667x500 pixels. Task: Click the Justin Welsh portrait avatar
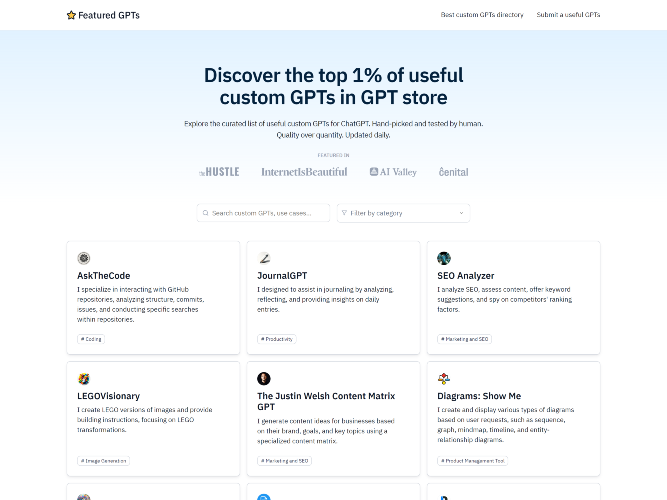[264, 378]
